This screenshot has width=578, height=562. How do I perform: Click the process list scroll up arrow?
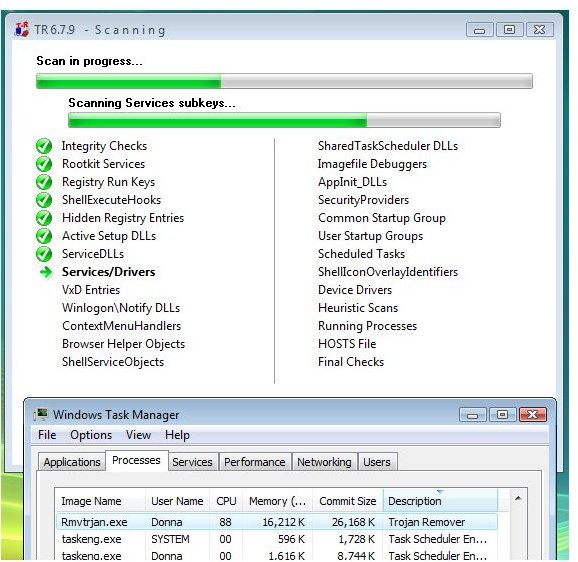tap(518, 499)
